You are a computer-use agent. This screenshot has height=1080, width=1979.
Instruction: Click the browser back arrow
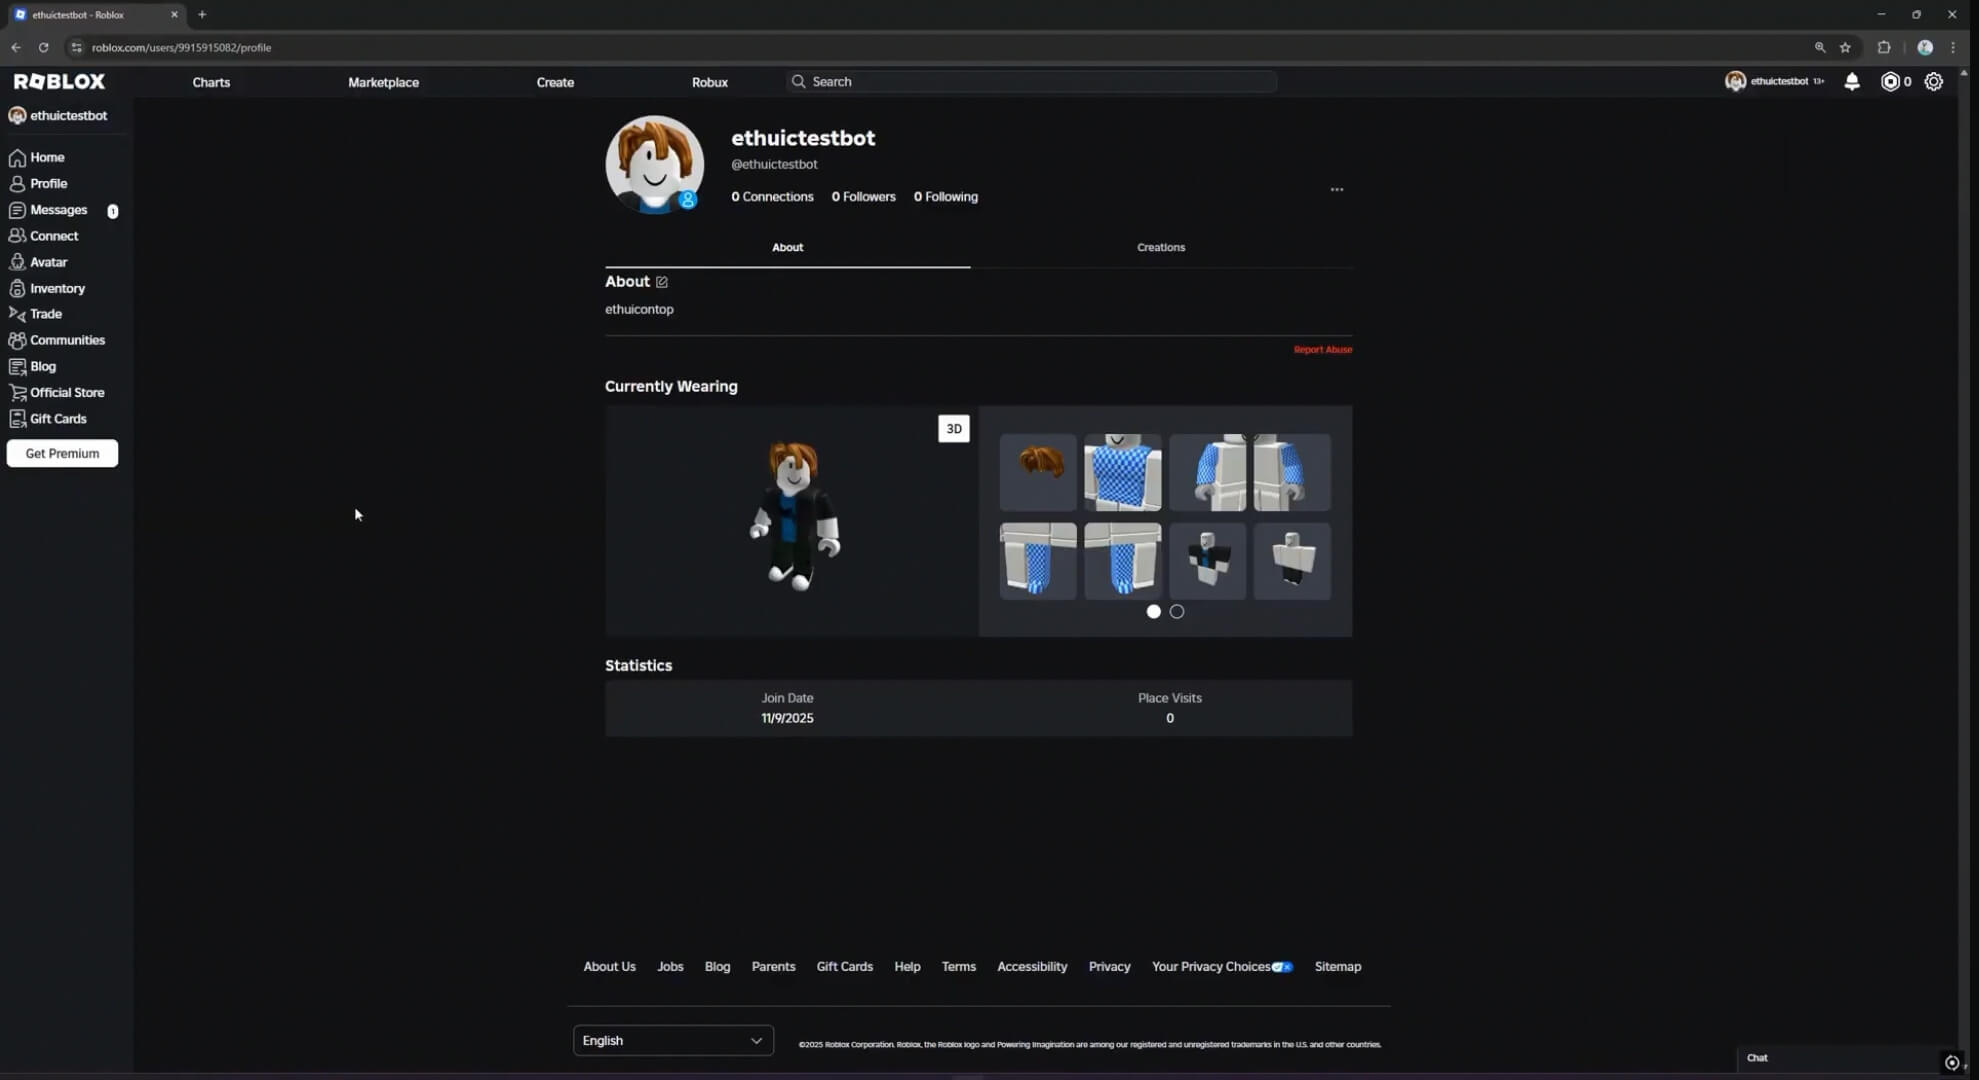click(x=16, y=47)
